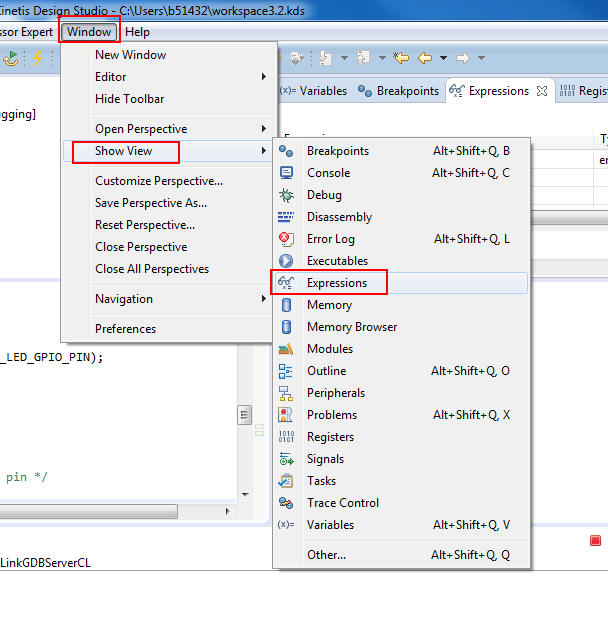608x620 pixels.
Task: Show the Peripherals view
Action: (x=401, y=393)
